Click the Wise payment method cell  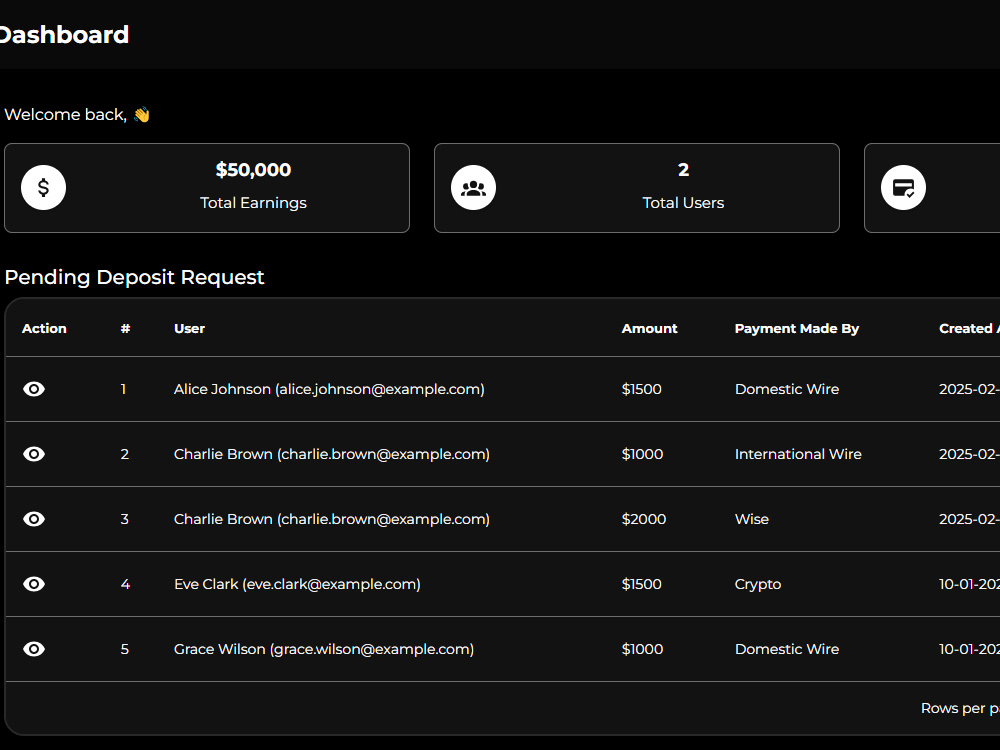751,519
